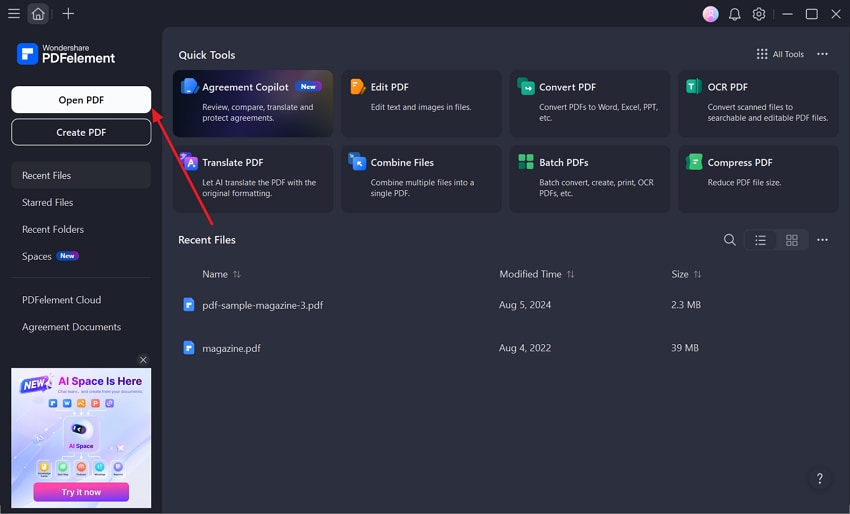850x514 pixels.
Task: Go to the Home tab icon
Action: pyautogui.click(x=38, y=14)
